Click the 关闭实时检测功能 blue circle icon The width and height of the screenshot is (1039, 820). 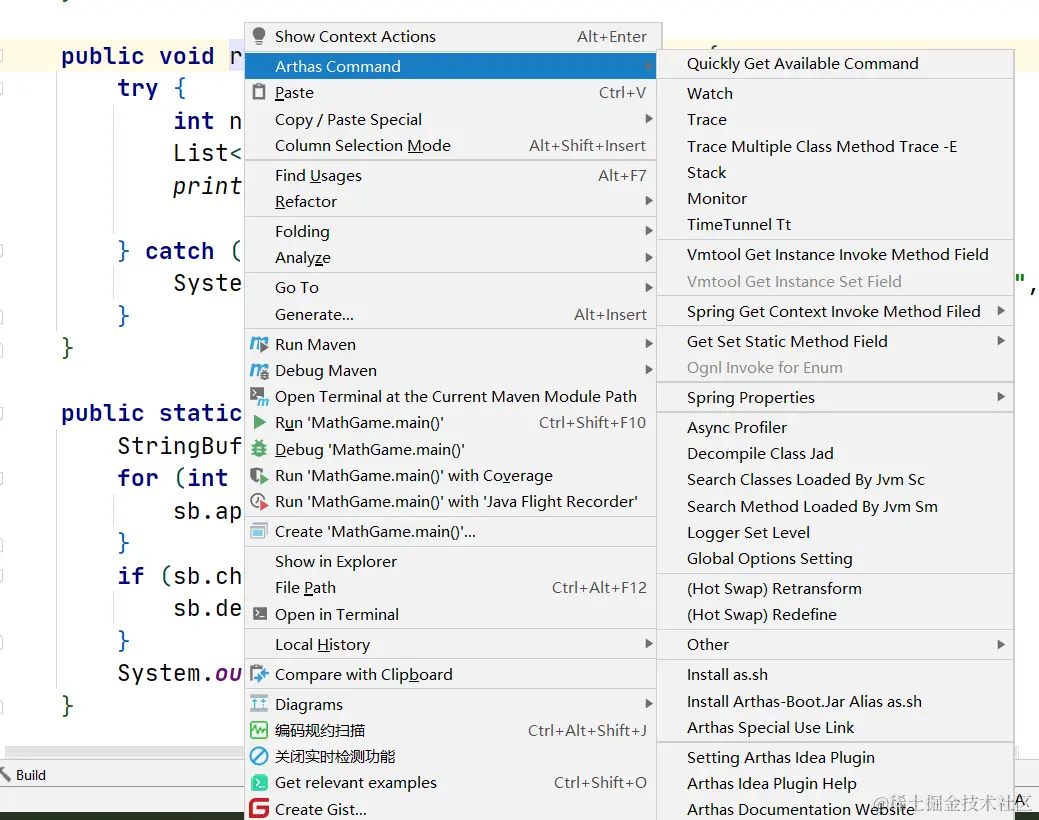point(259,756)
